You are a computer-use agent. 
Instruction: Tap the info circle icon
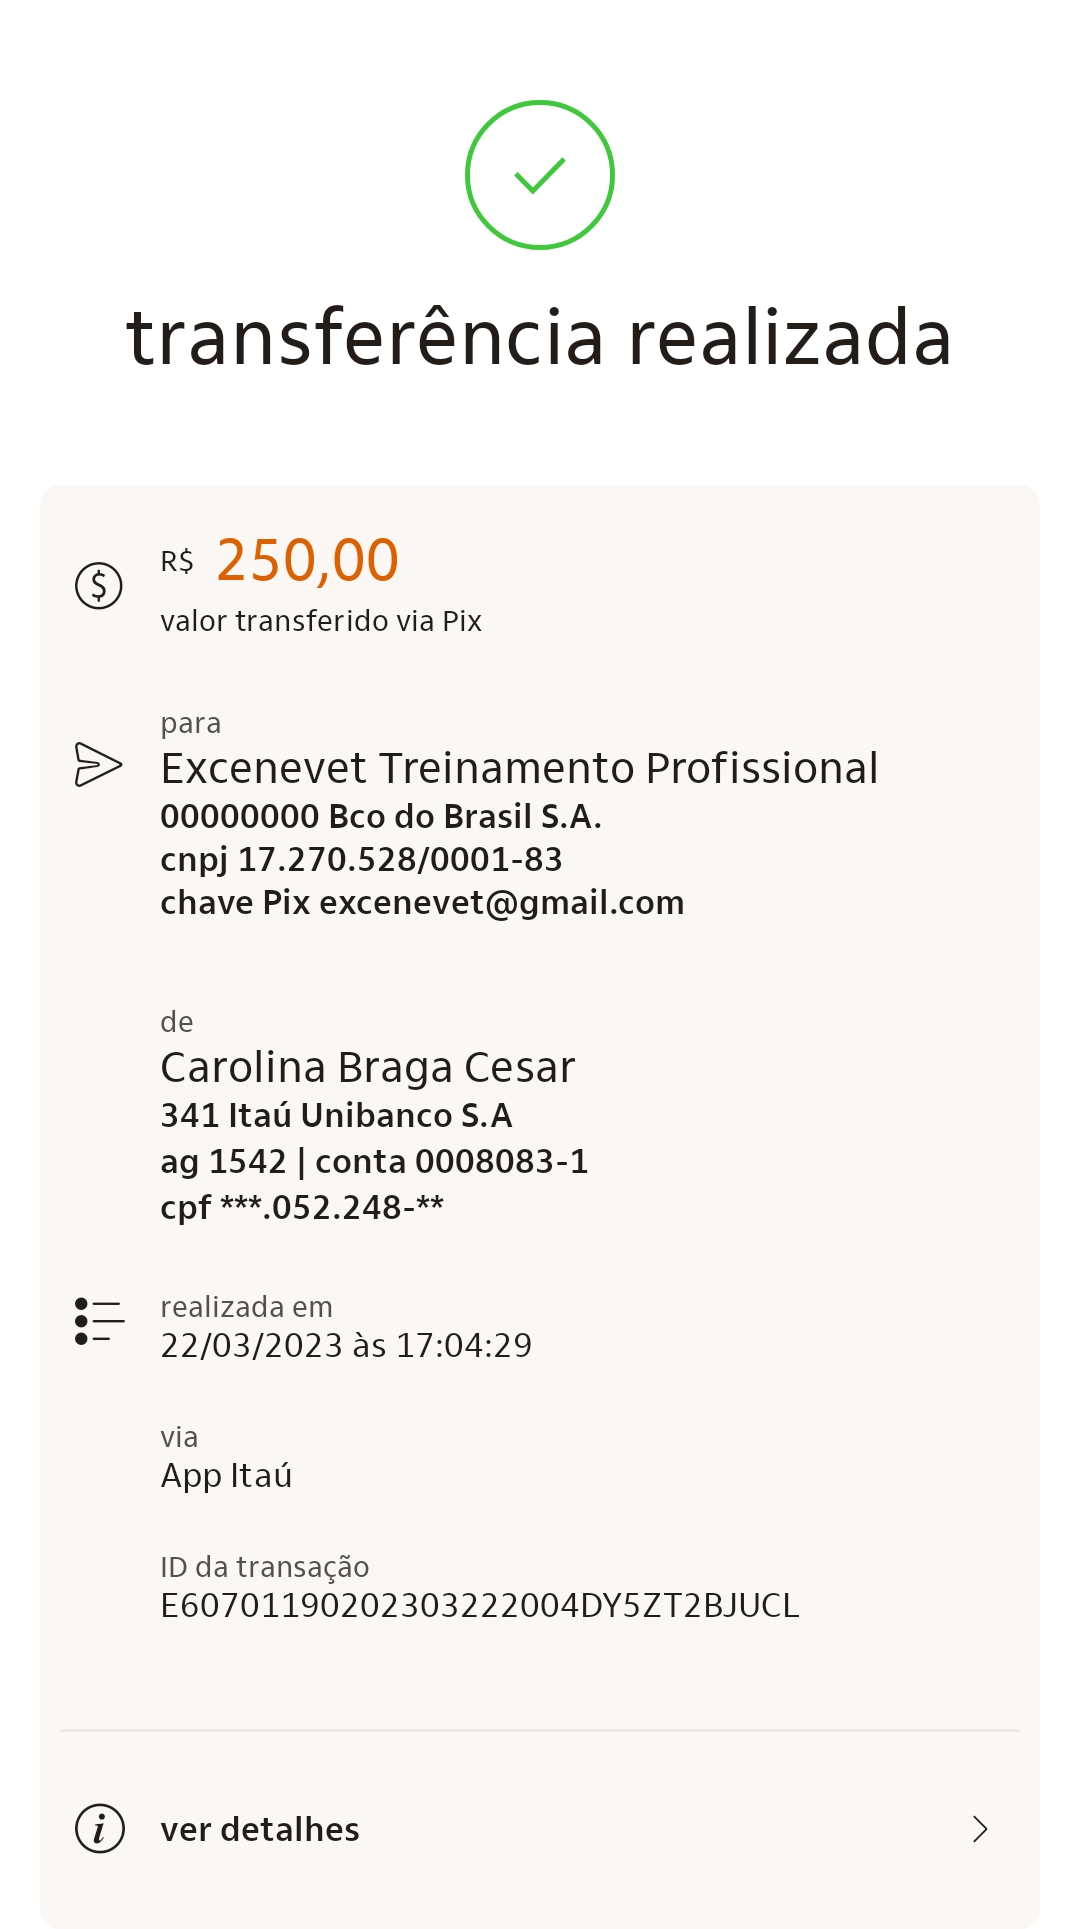click(100, 1829)
